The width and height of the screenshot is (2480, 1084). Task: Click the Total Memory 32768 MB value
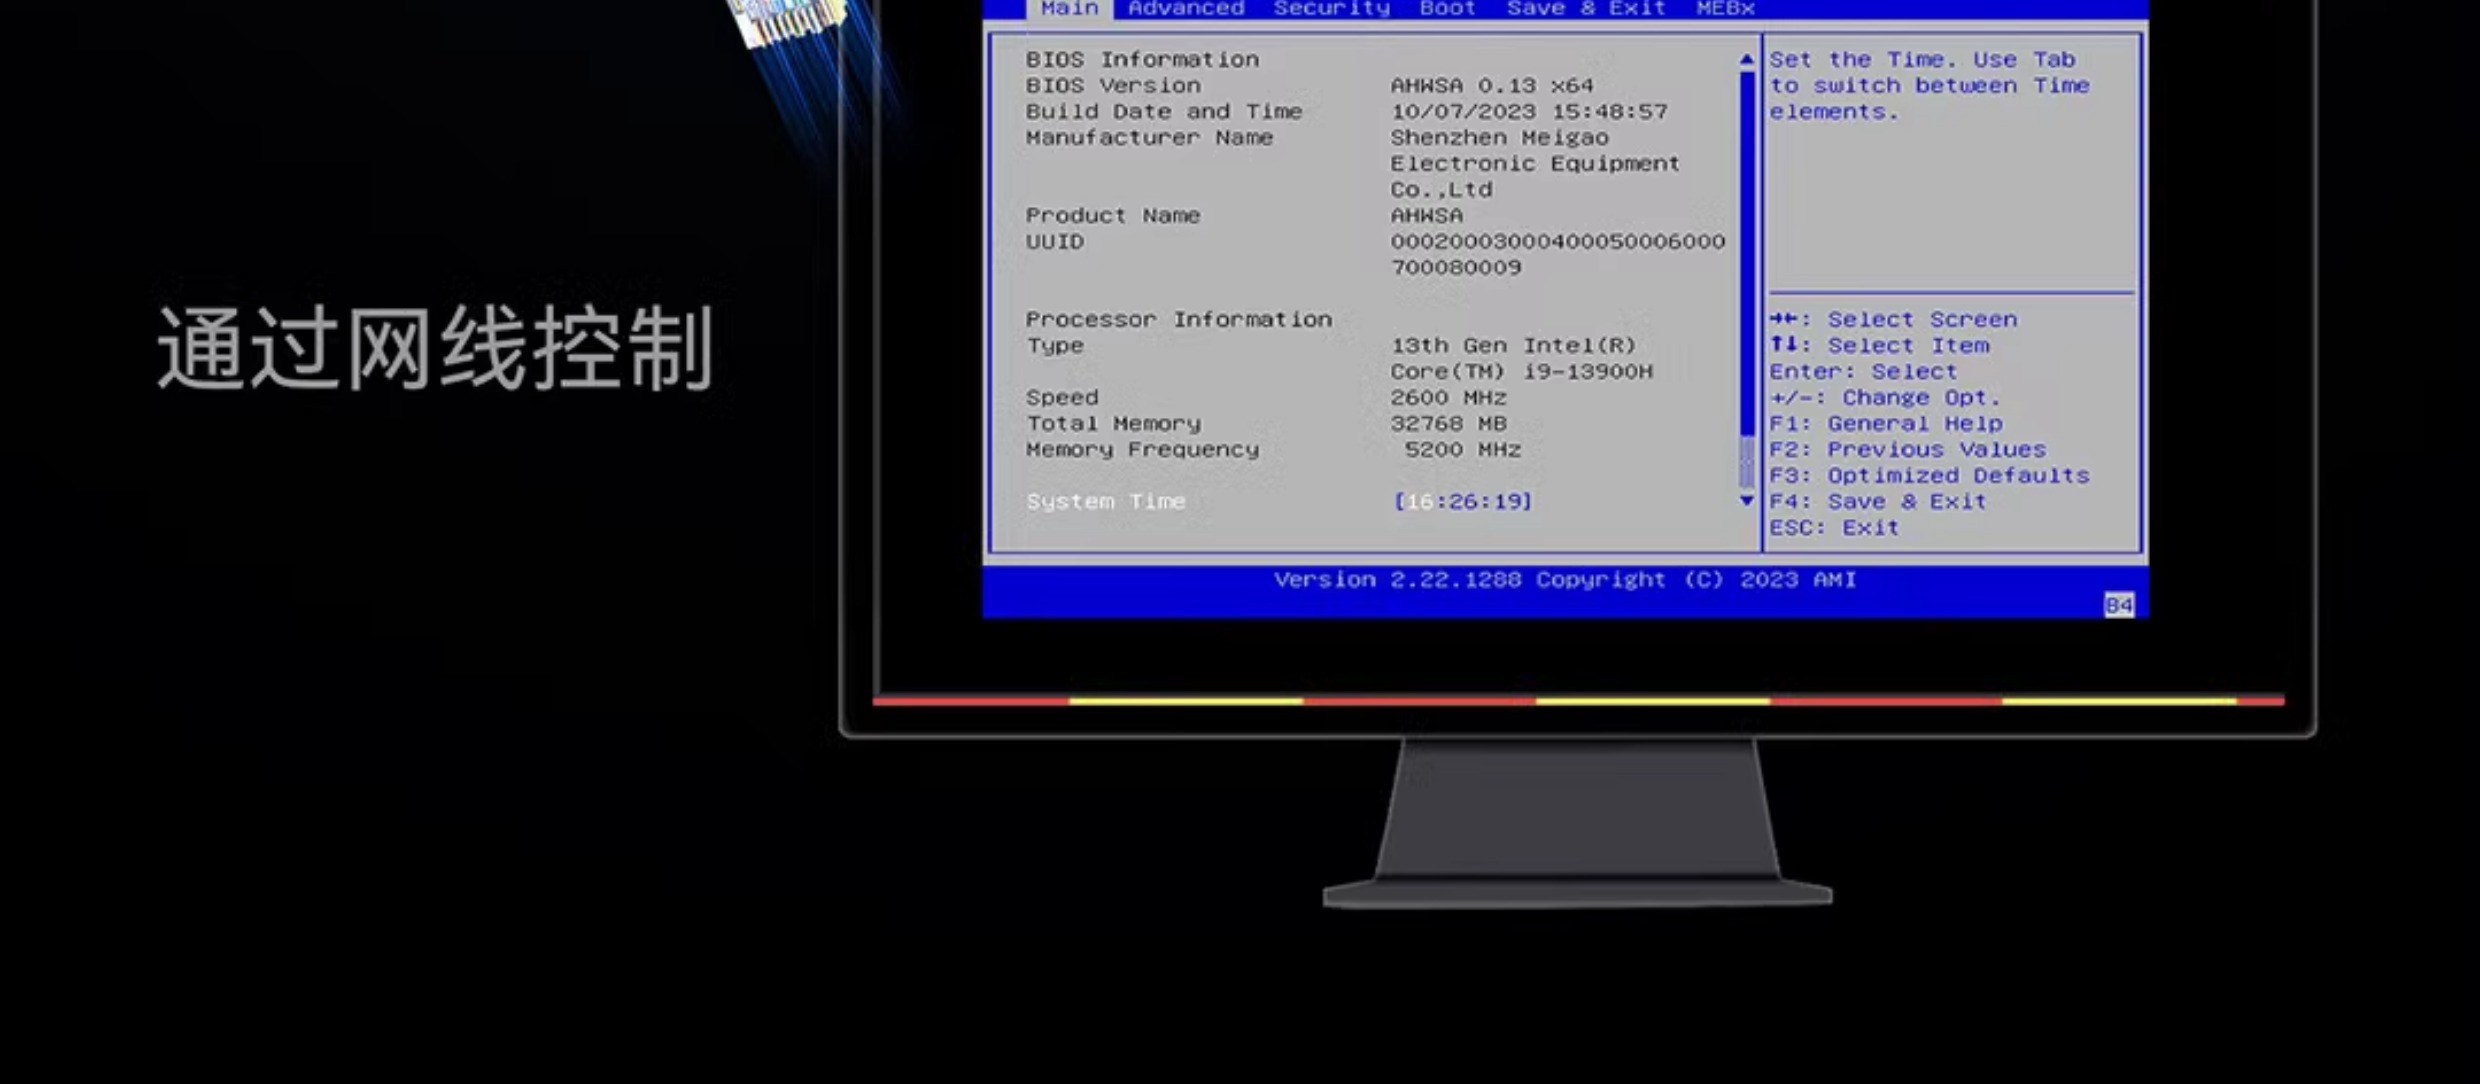(x=1448, y=424)
